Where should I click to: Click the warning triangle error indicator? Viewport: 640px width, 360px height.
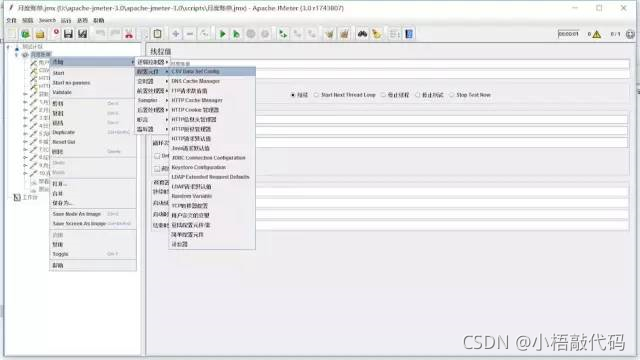click(597, 34)
